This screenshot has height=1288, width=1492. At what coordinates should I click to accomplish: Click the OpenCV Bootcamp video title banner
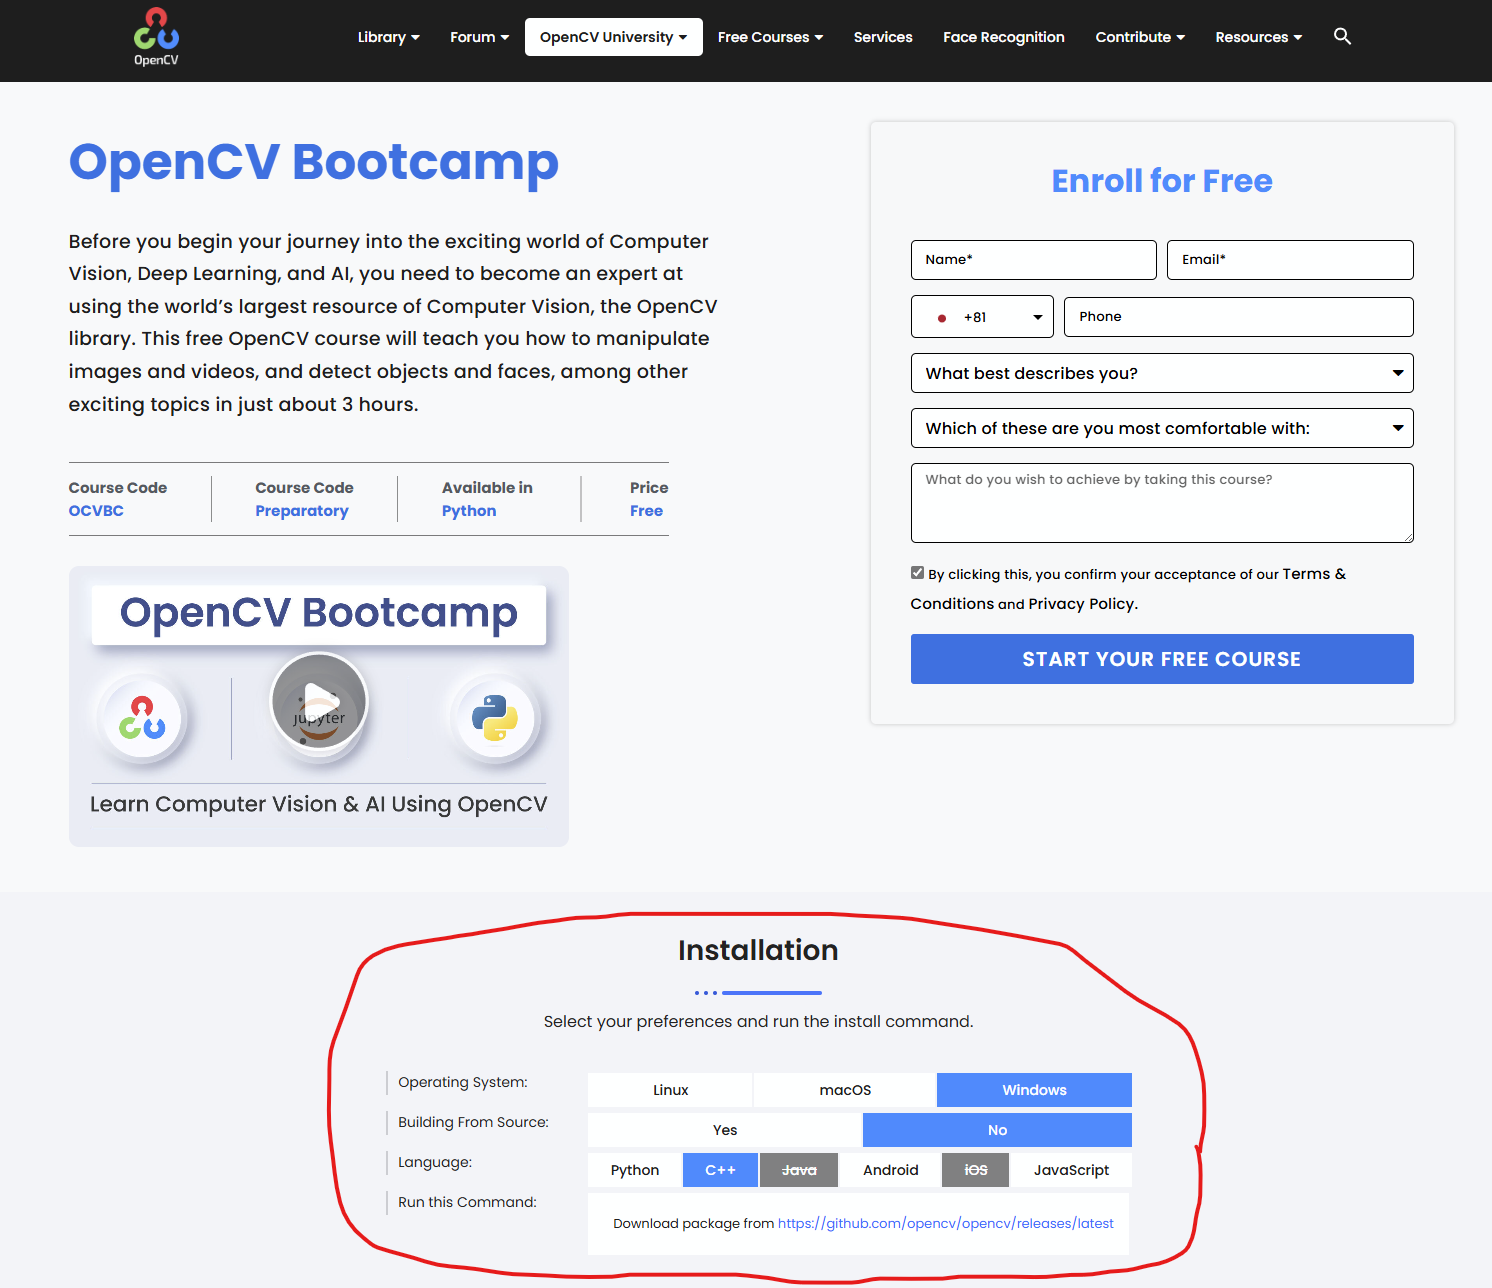coord(319,614)
